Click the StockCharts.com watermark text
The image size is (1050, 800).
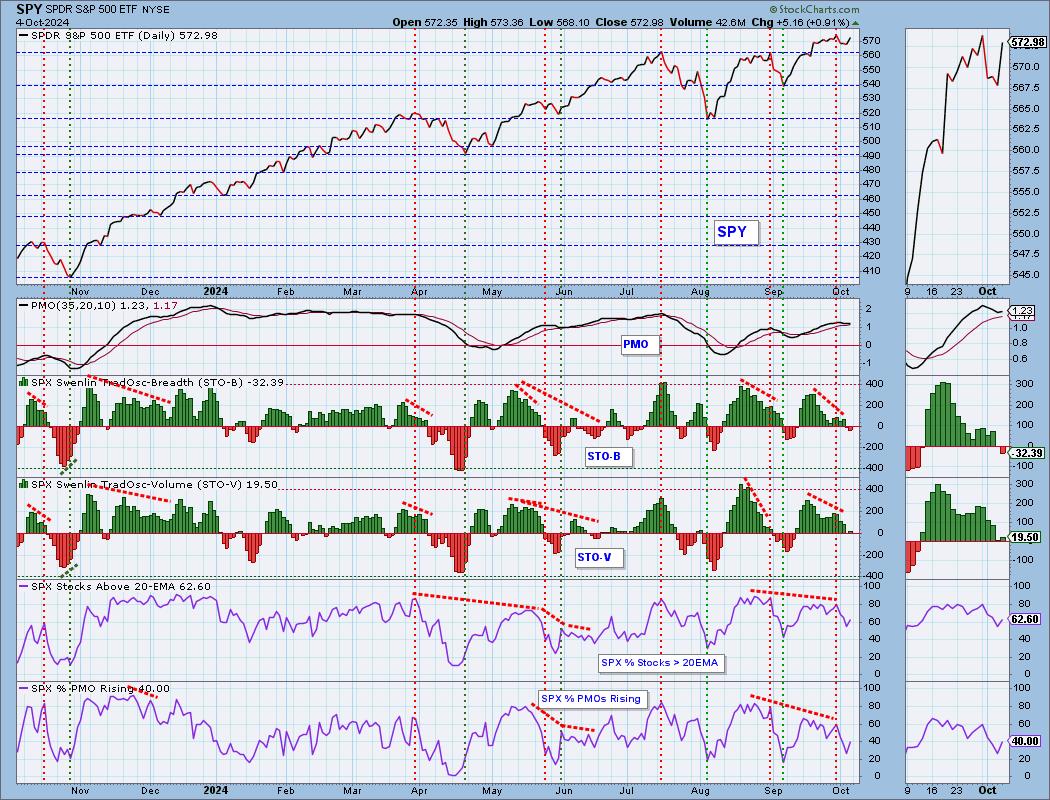(x=814, y=9)
